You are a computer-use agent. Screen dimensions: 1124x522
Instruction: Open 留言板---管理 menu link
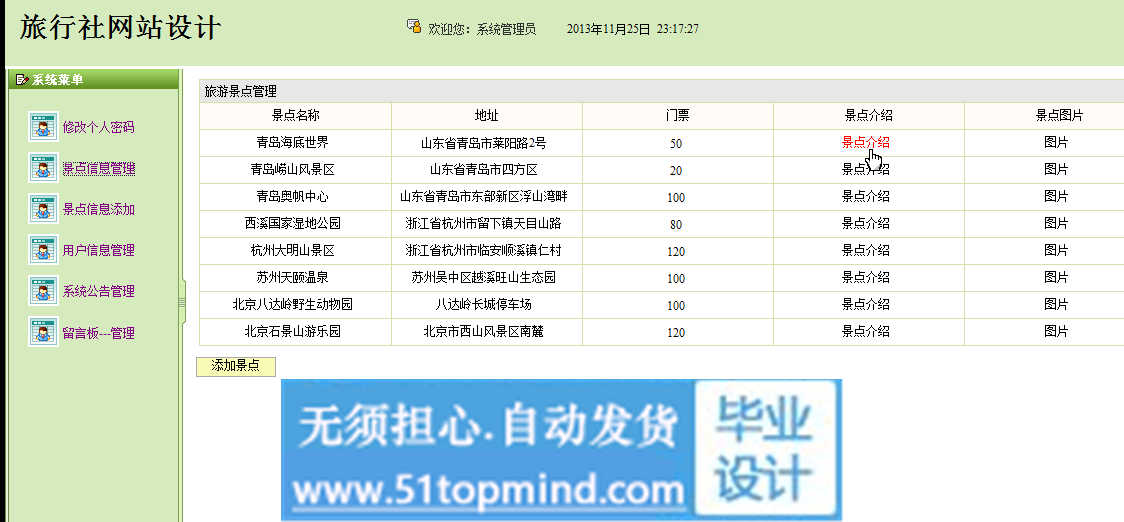click(x=99, y=333)
